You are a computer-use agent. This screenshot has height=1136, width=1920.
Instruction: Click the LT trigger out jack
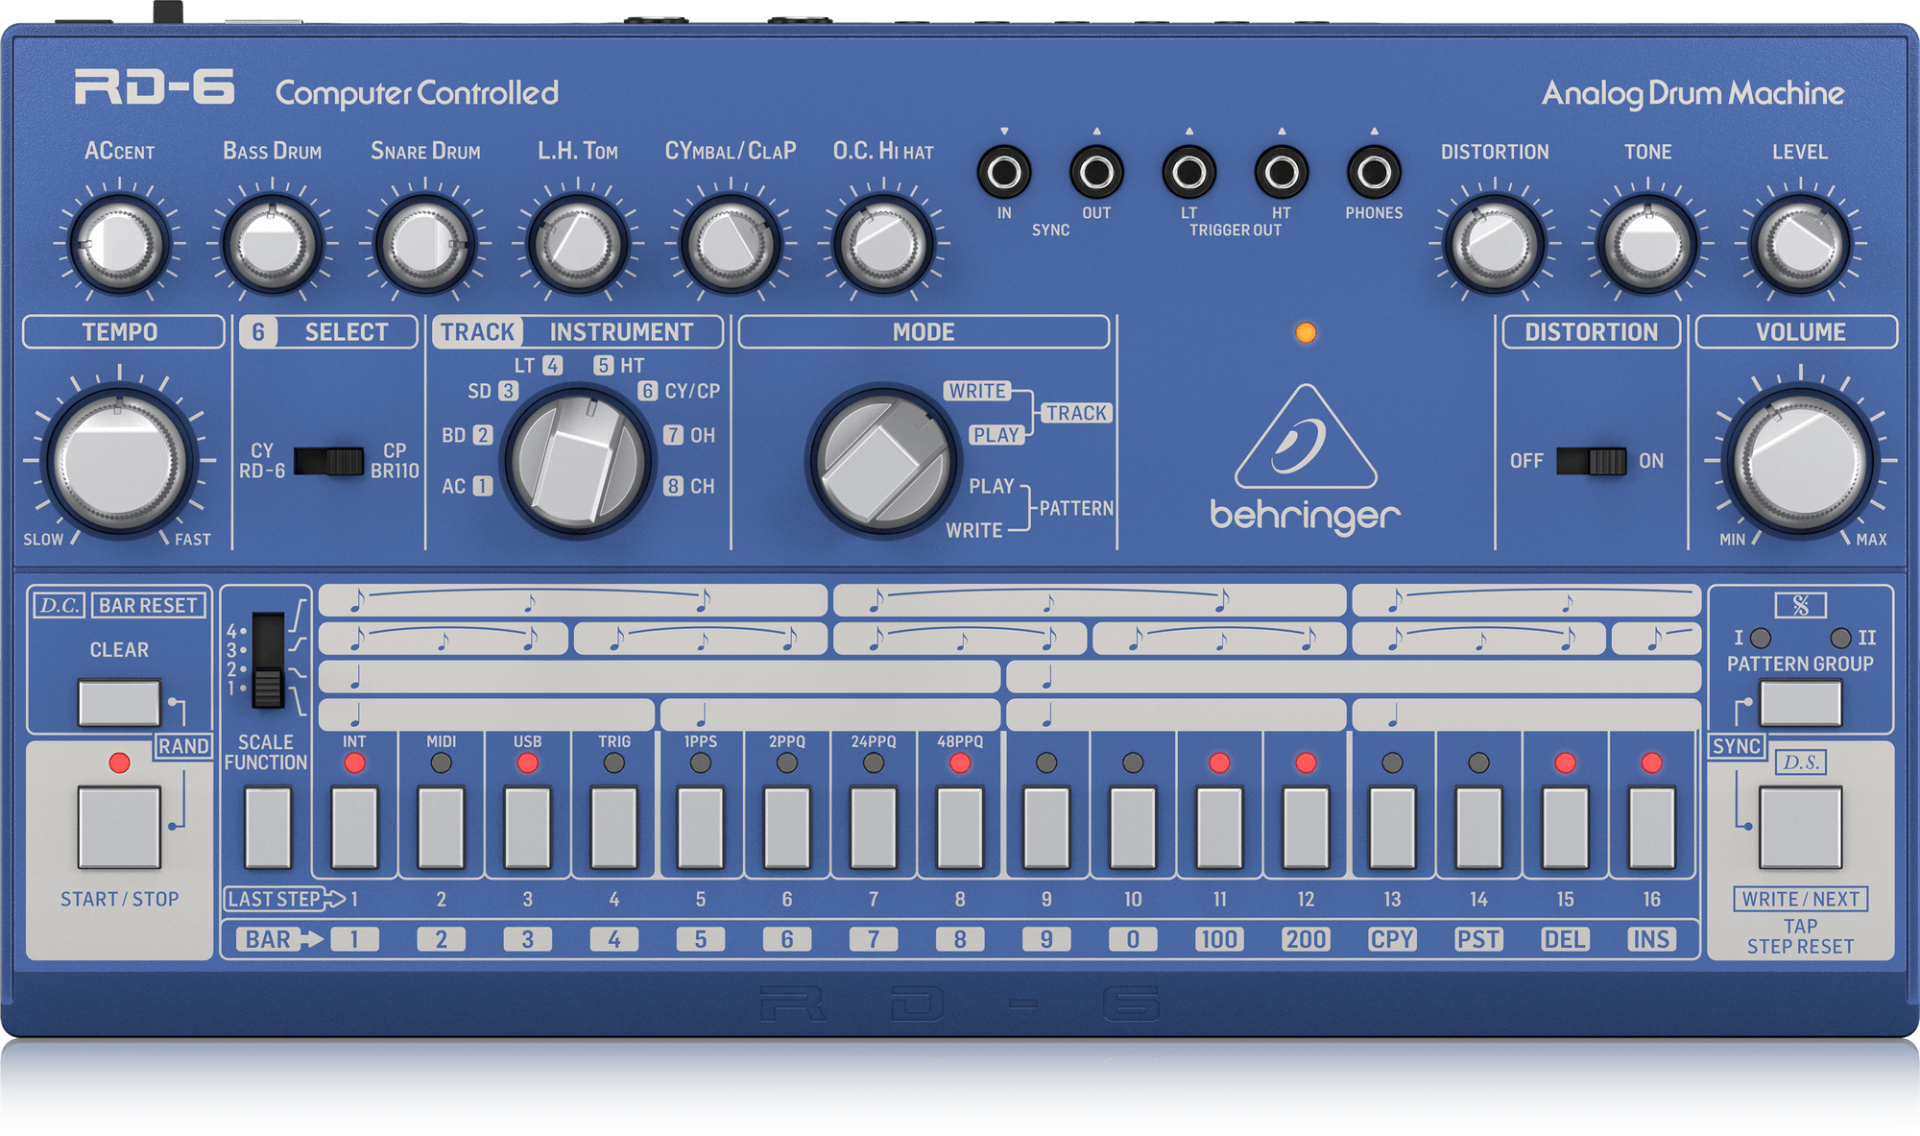tap(1189, 172)
